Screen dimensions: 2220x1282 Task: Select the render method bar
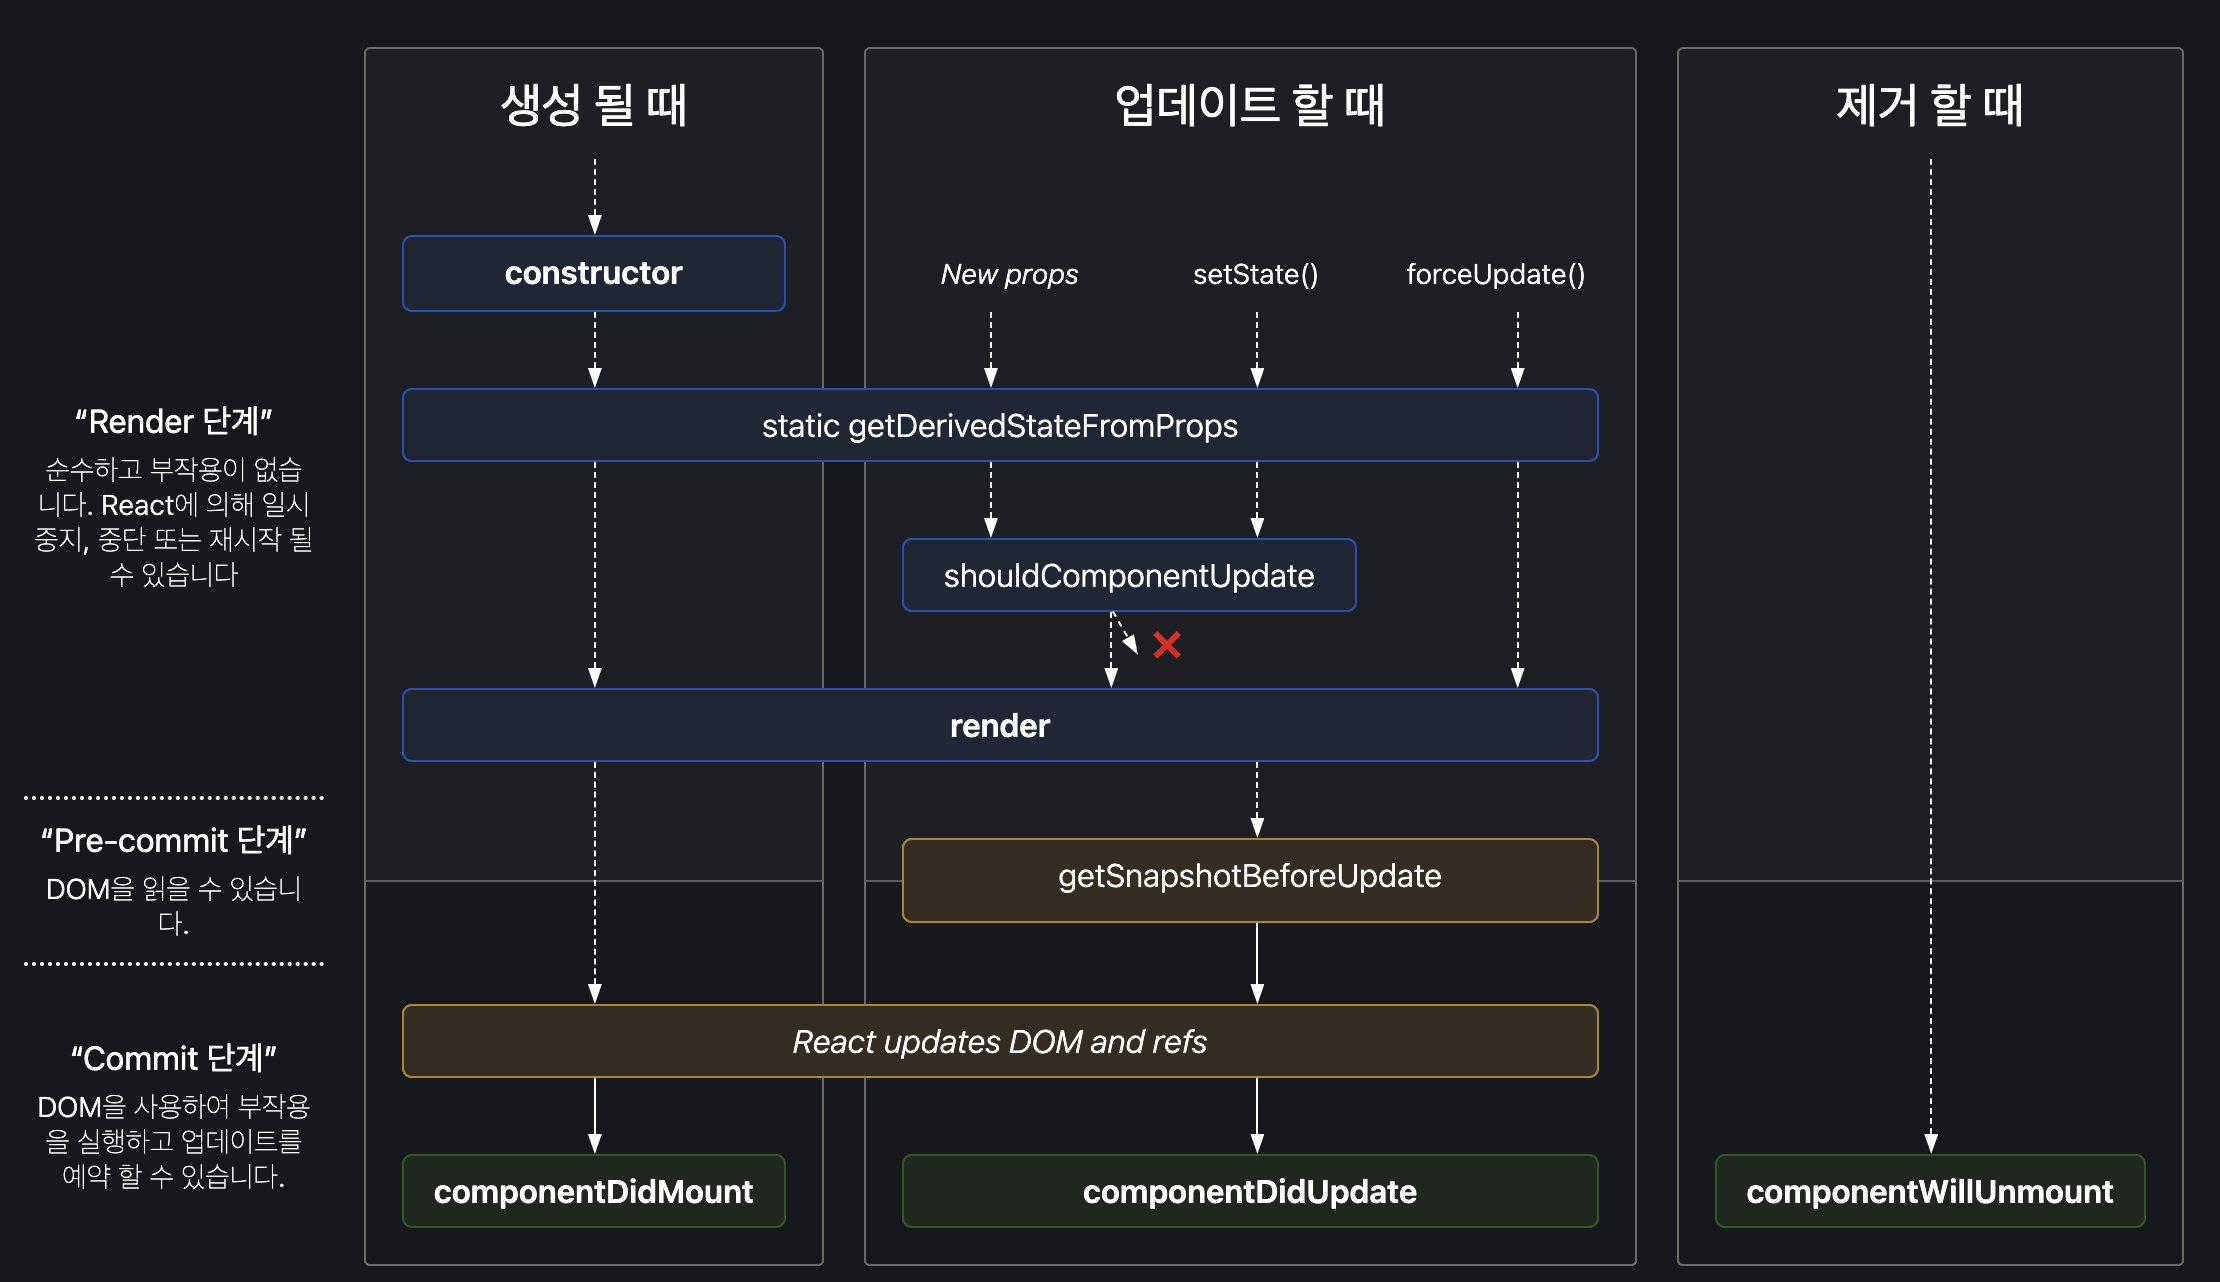[x=1000, y=725]
